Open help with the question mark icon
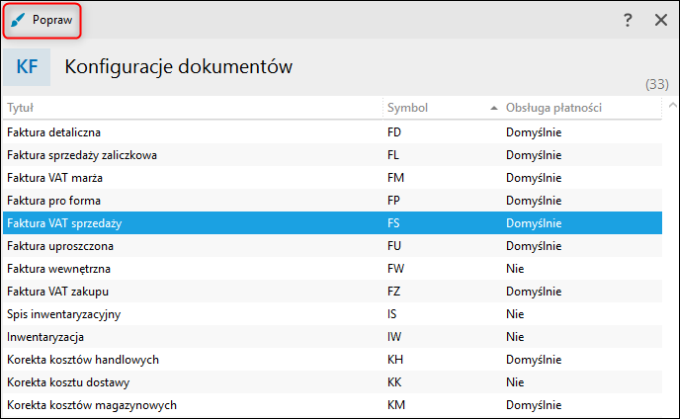Image resolution: width=680 pixels, height=419 pixels. [628, 20]
